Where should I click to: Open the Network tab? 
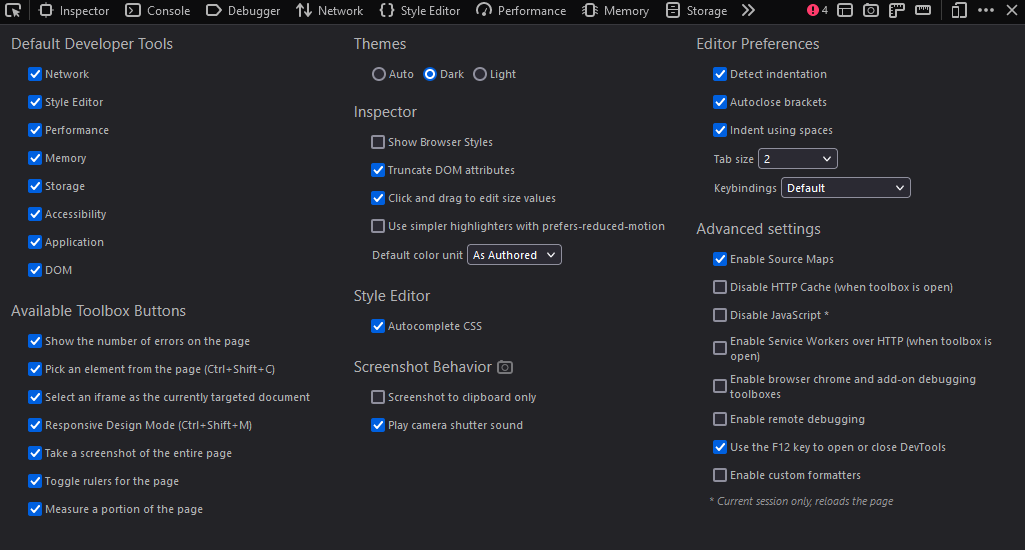(x=330, y=11)
